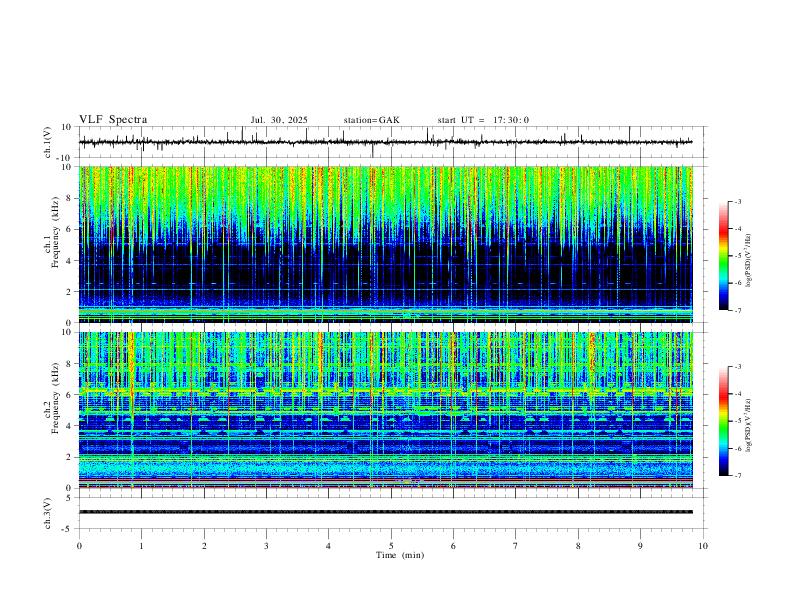Click time axis tick label "0"
The width and height of the screenshot is (792, 612).
[x=79, y=546]
